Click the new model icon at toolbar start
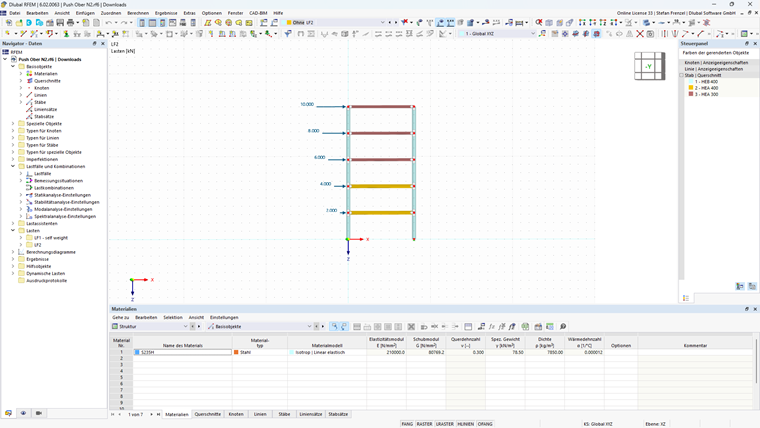Screen dimensions: 760x428 [x=9, y=23]
